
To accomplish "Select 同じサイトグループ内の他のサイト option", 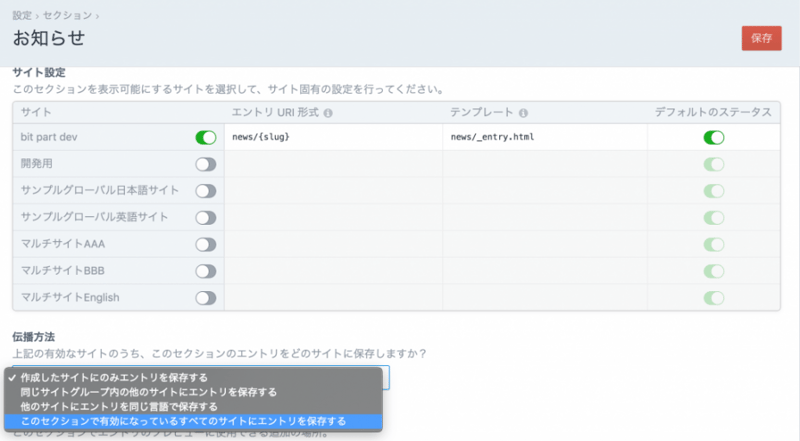I will 148,392.
